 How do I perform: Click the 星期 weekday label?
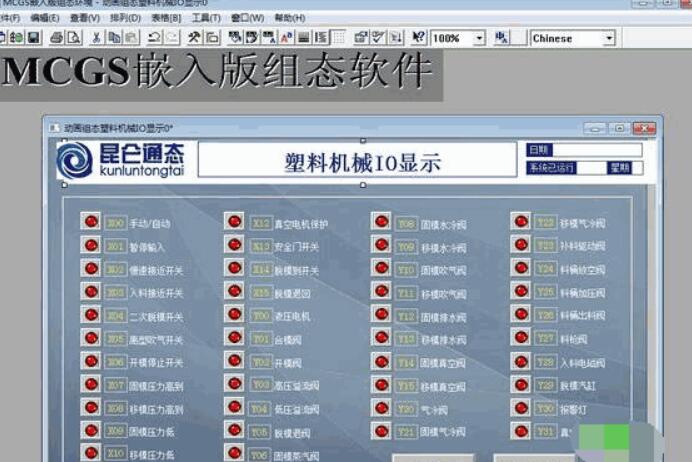(620, 168)
